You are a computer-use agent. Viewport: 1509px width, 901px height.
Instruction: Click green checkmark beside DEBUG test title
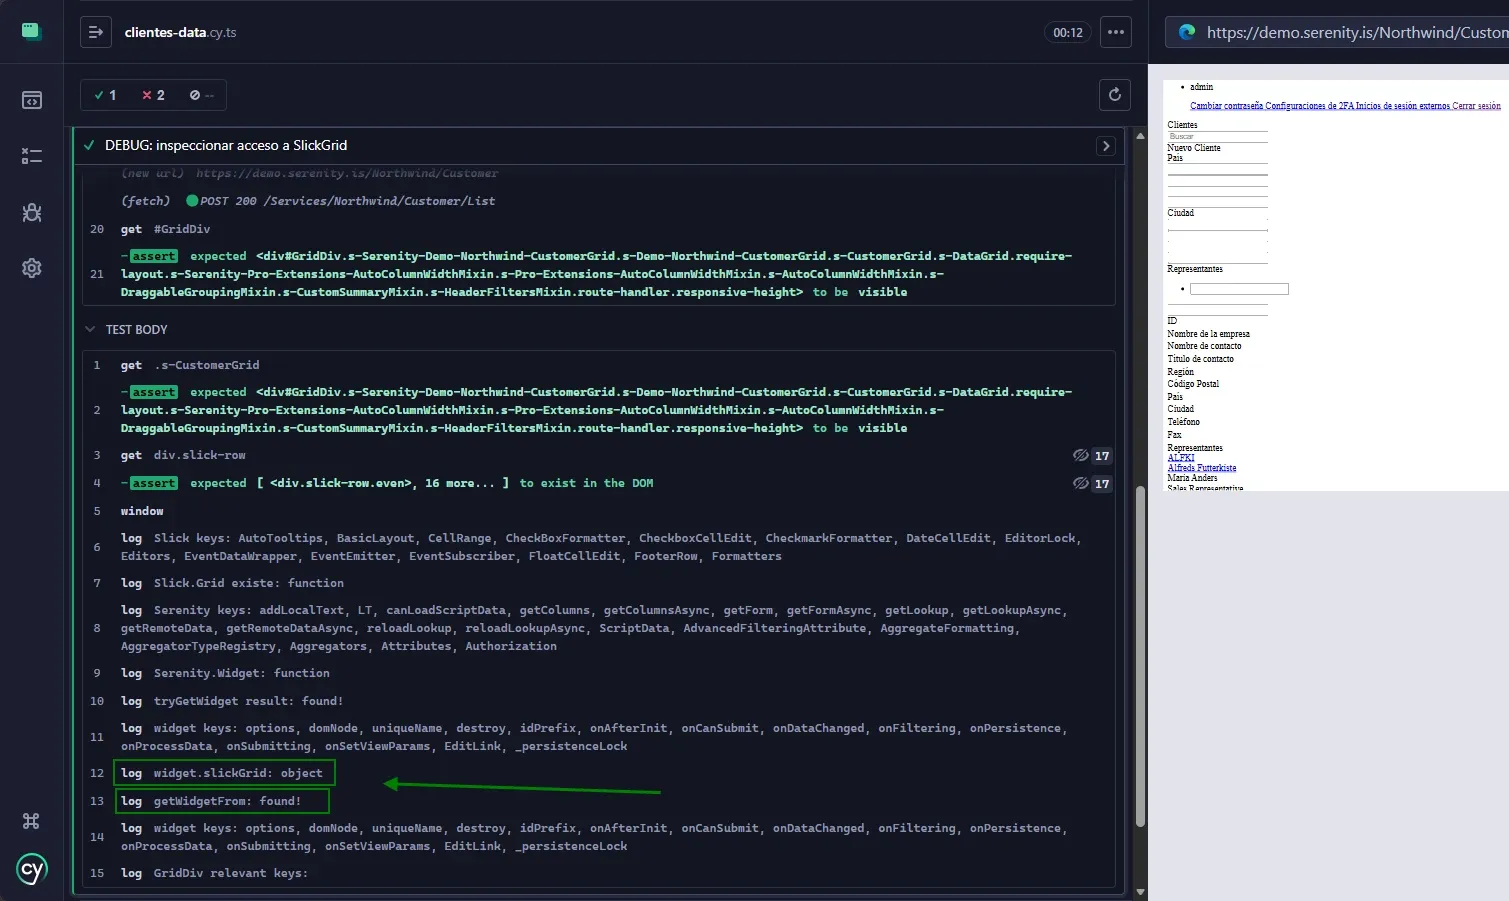[89, 145]
